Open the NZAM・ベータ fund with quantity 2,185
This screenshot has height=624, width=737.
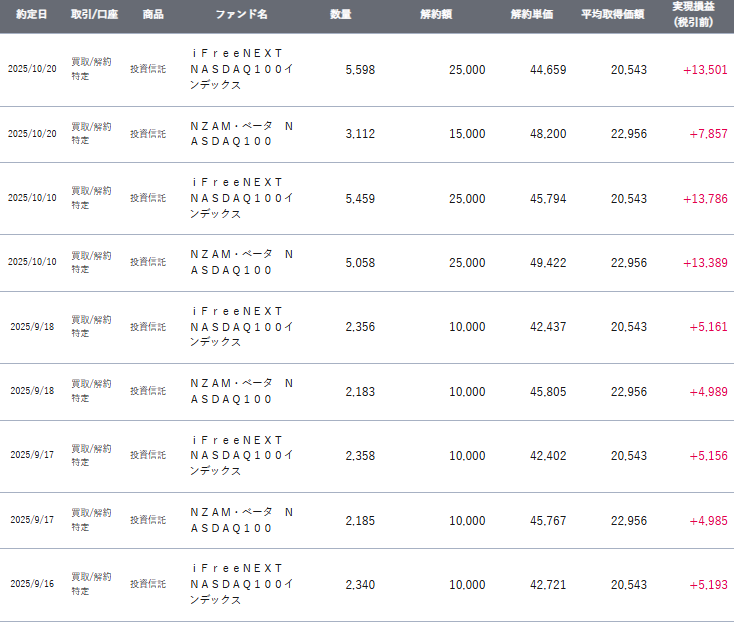241,520
